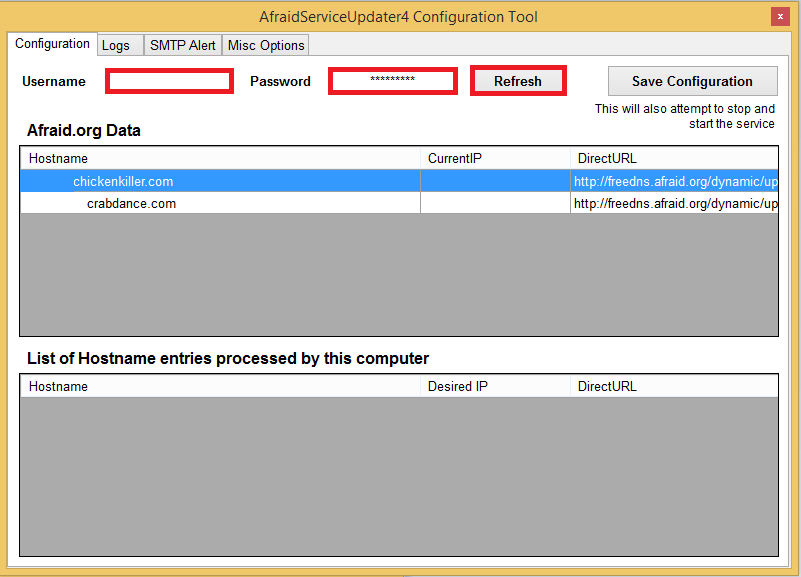This screenshot has height=577, width=801.
Task: Switch to the Logs tab
Action: 116,45
